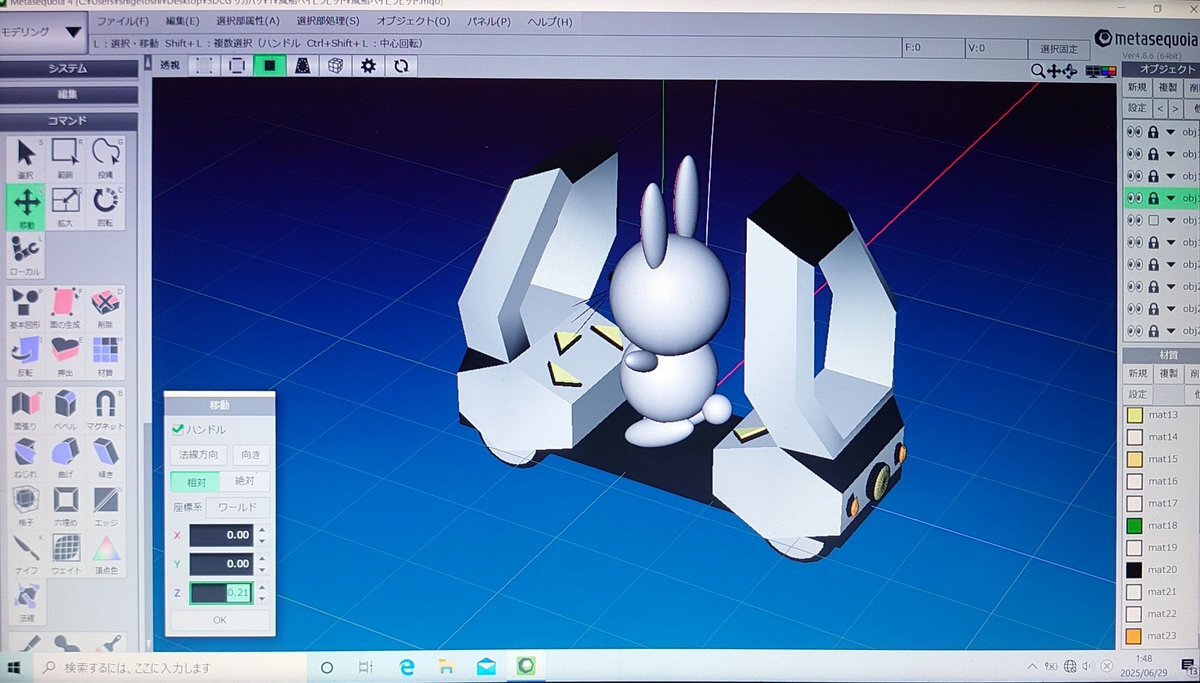Viewport: 1200px width, 683px height.
Task: Open the 編集(E) menu
Action: 182,21
